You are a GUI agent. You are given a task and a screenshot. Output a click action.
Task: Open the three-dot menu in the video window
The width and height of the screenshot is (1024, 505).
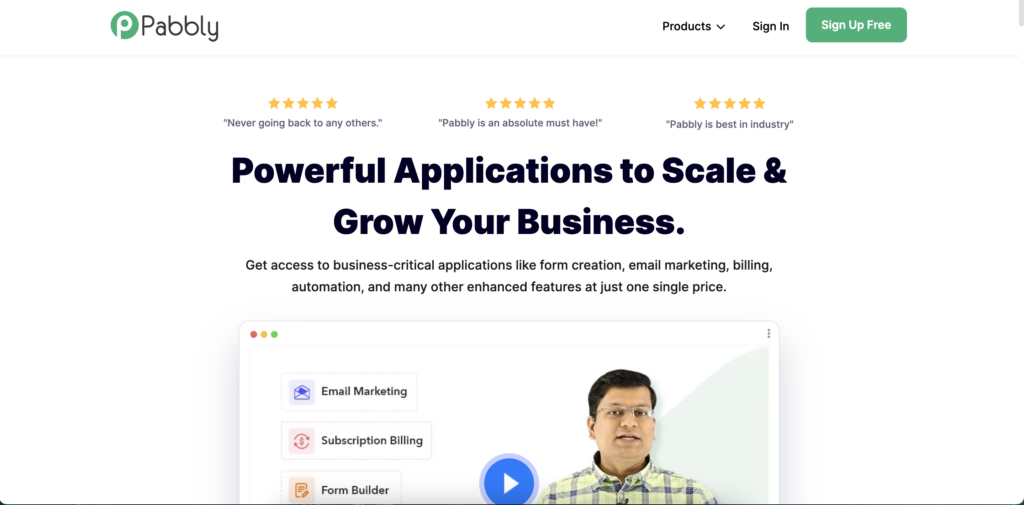click(769, 334)
